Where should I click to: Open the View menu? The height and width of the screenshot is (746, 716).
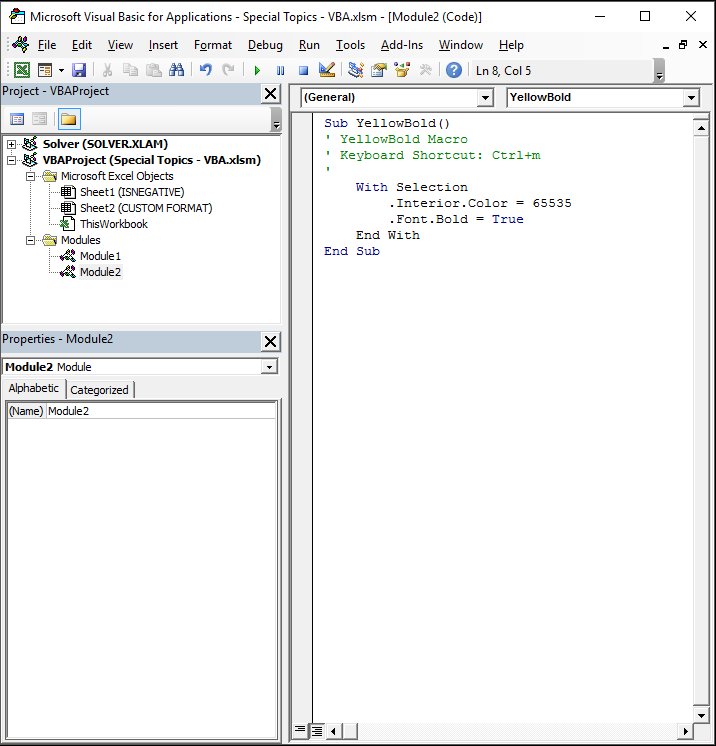[x=120, y=45]
